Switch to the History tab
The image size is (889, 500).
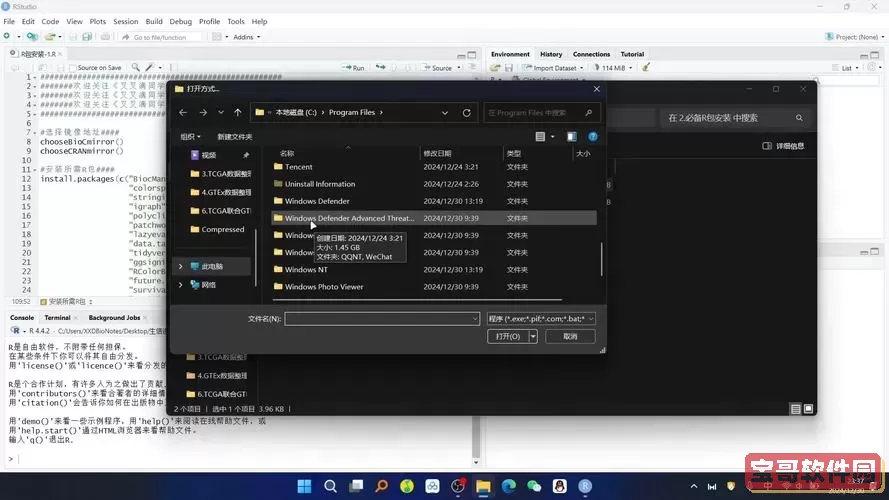[551, 54]
